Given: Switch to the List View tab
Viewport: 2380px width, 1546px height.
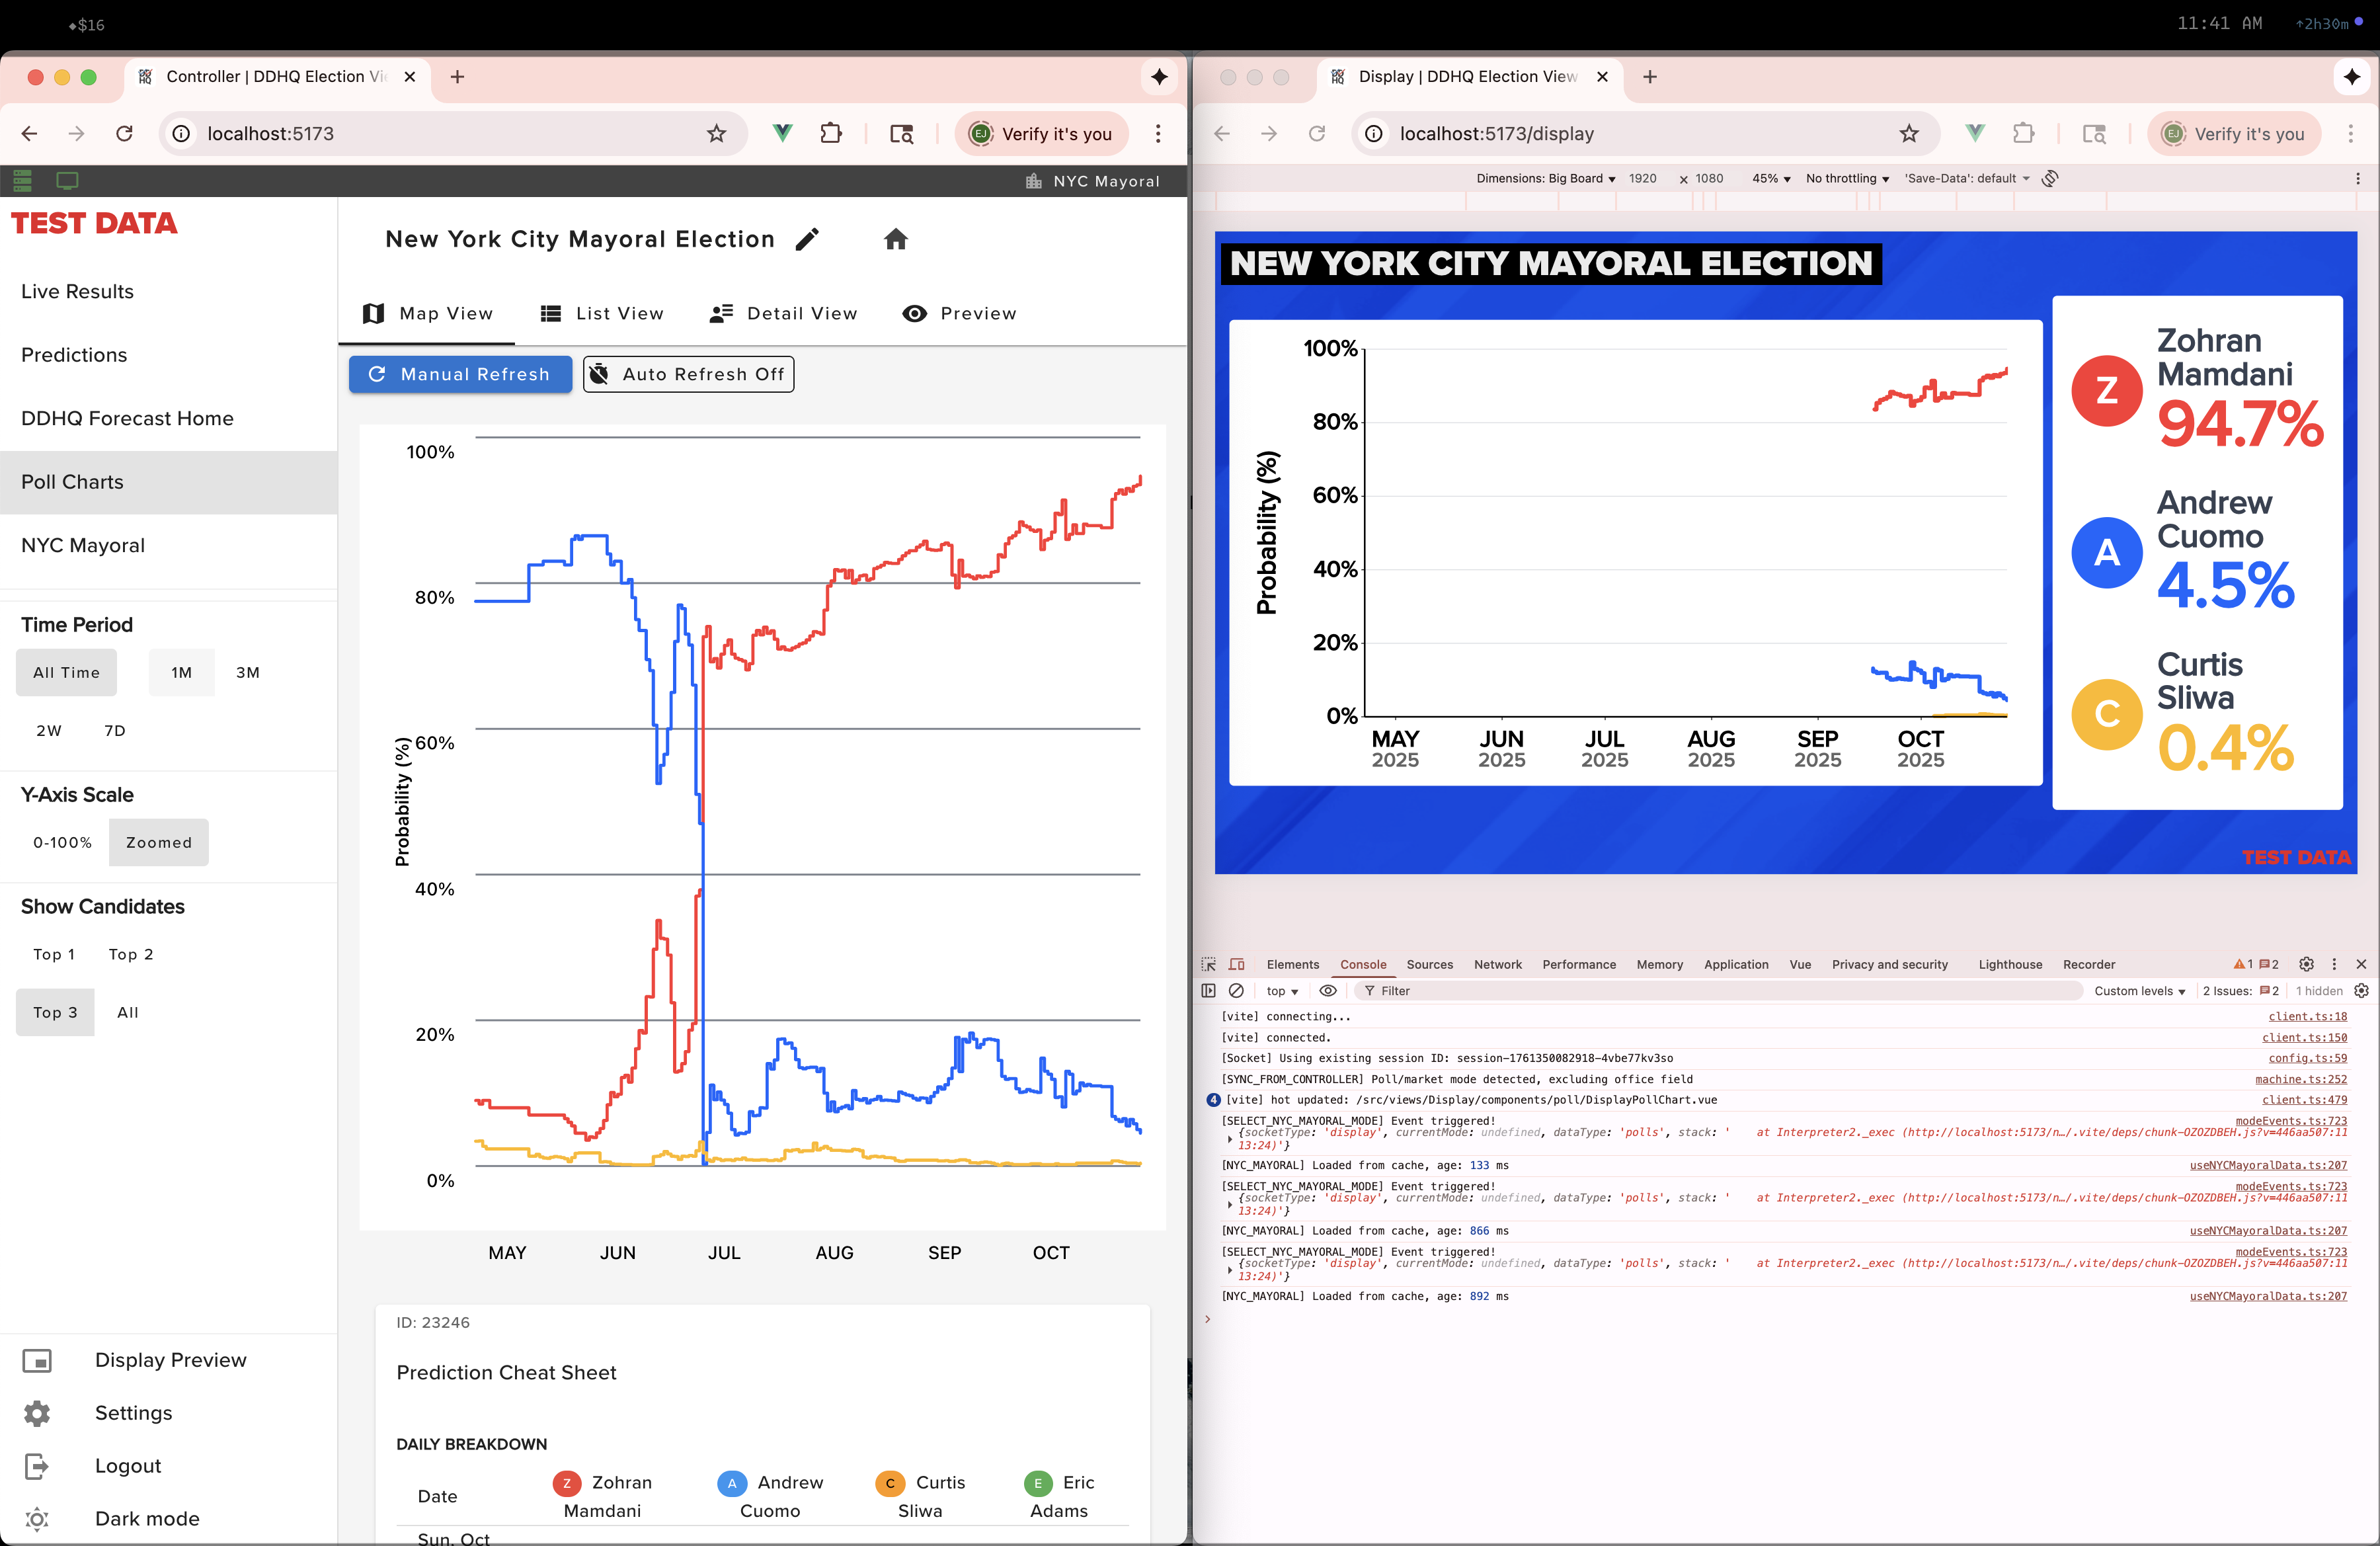Looking at the screenshot, I should coord(602,313).
